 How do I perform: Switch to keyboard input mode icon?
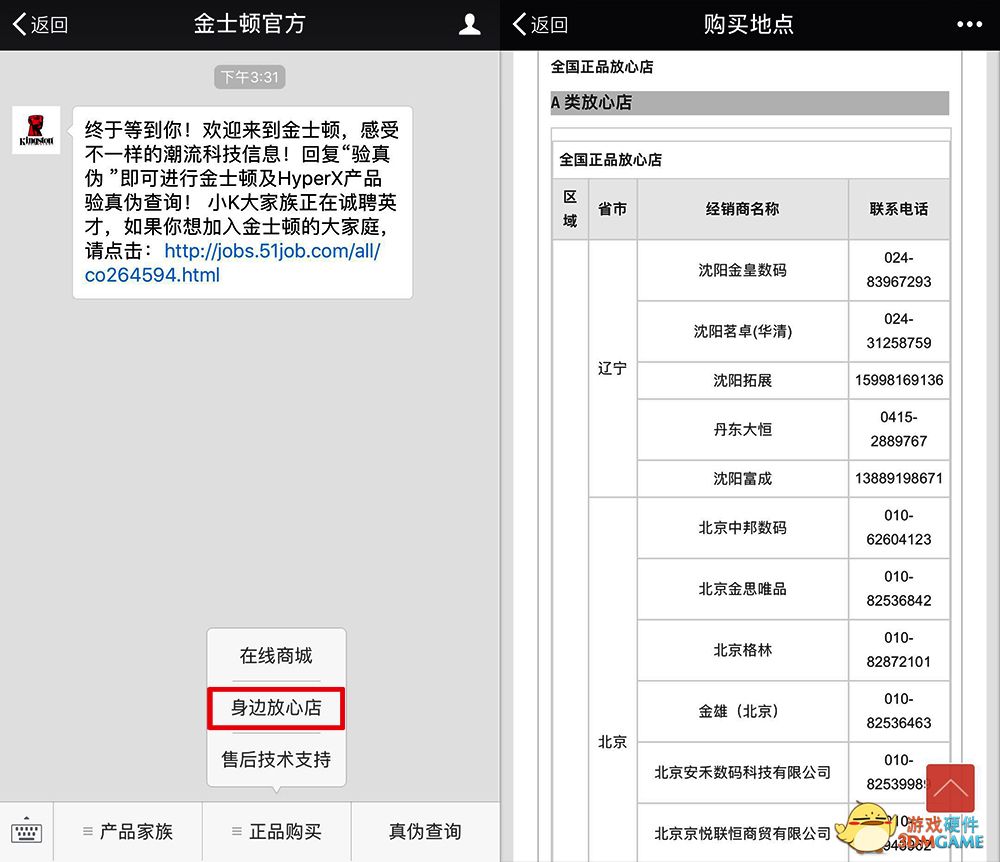click(26, 831)
